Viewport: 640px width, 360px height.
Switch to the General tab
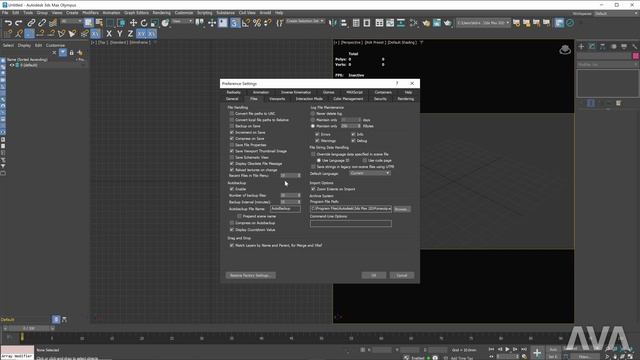(232, 99)
